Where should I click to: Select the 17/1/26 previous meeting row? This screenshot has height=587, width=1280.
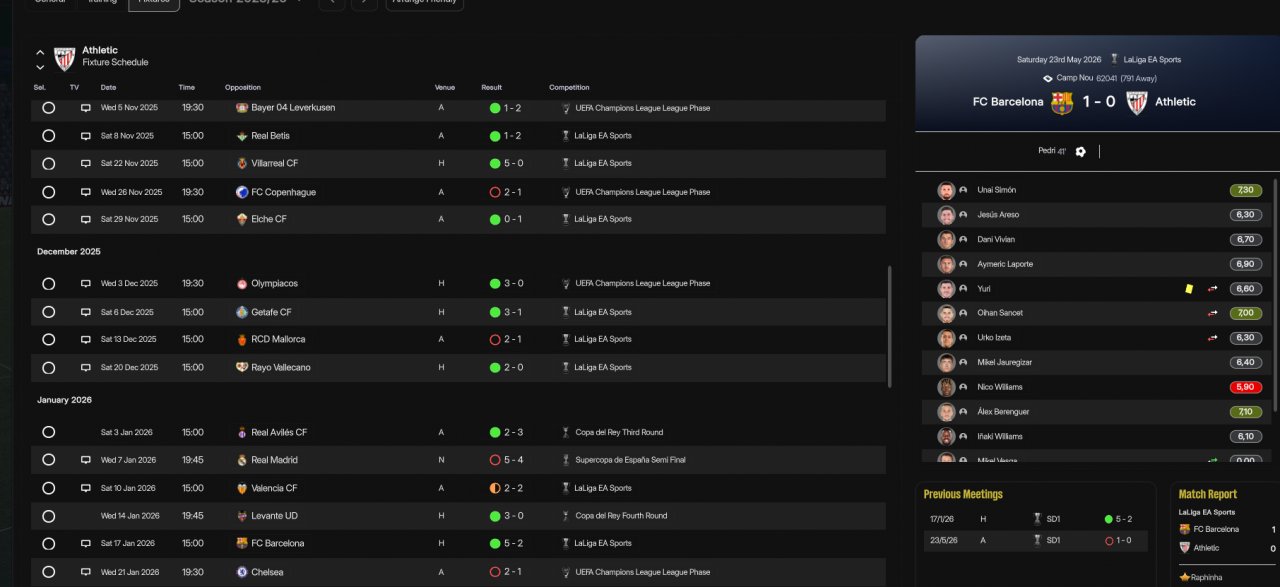pos(1035,519)
